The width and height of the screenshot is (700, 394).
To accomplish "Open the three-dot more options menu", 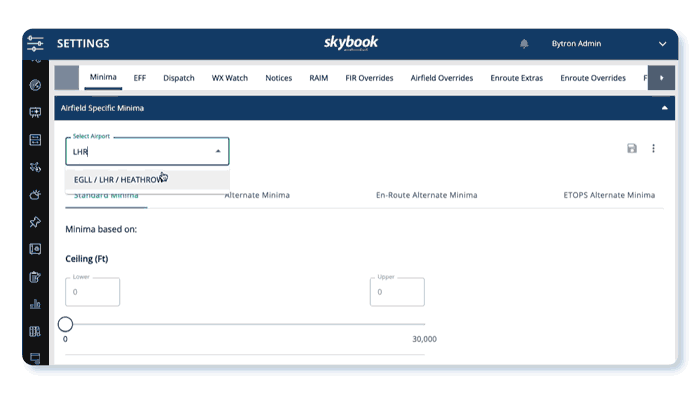I will (653, 148).
